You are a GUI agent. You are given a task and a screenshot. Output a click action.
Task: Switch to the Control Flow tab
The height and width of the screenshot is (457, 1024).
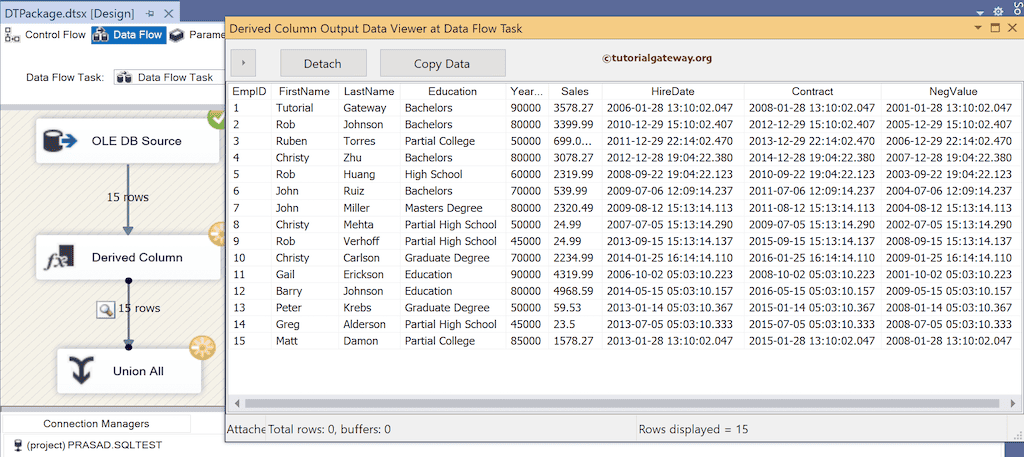(x=46, y=35)
